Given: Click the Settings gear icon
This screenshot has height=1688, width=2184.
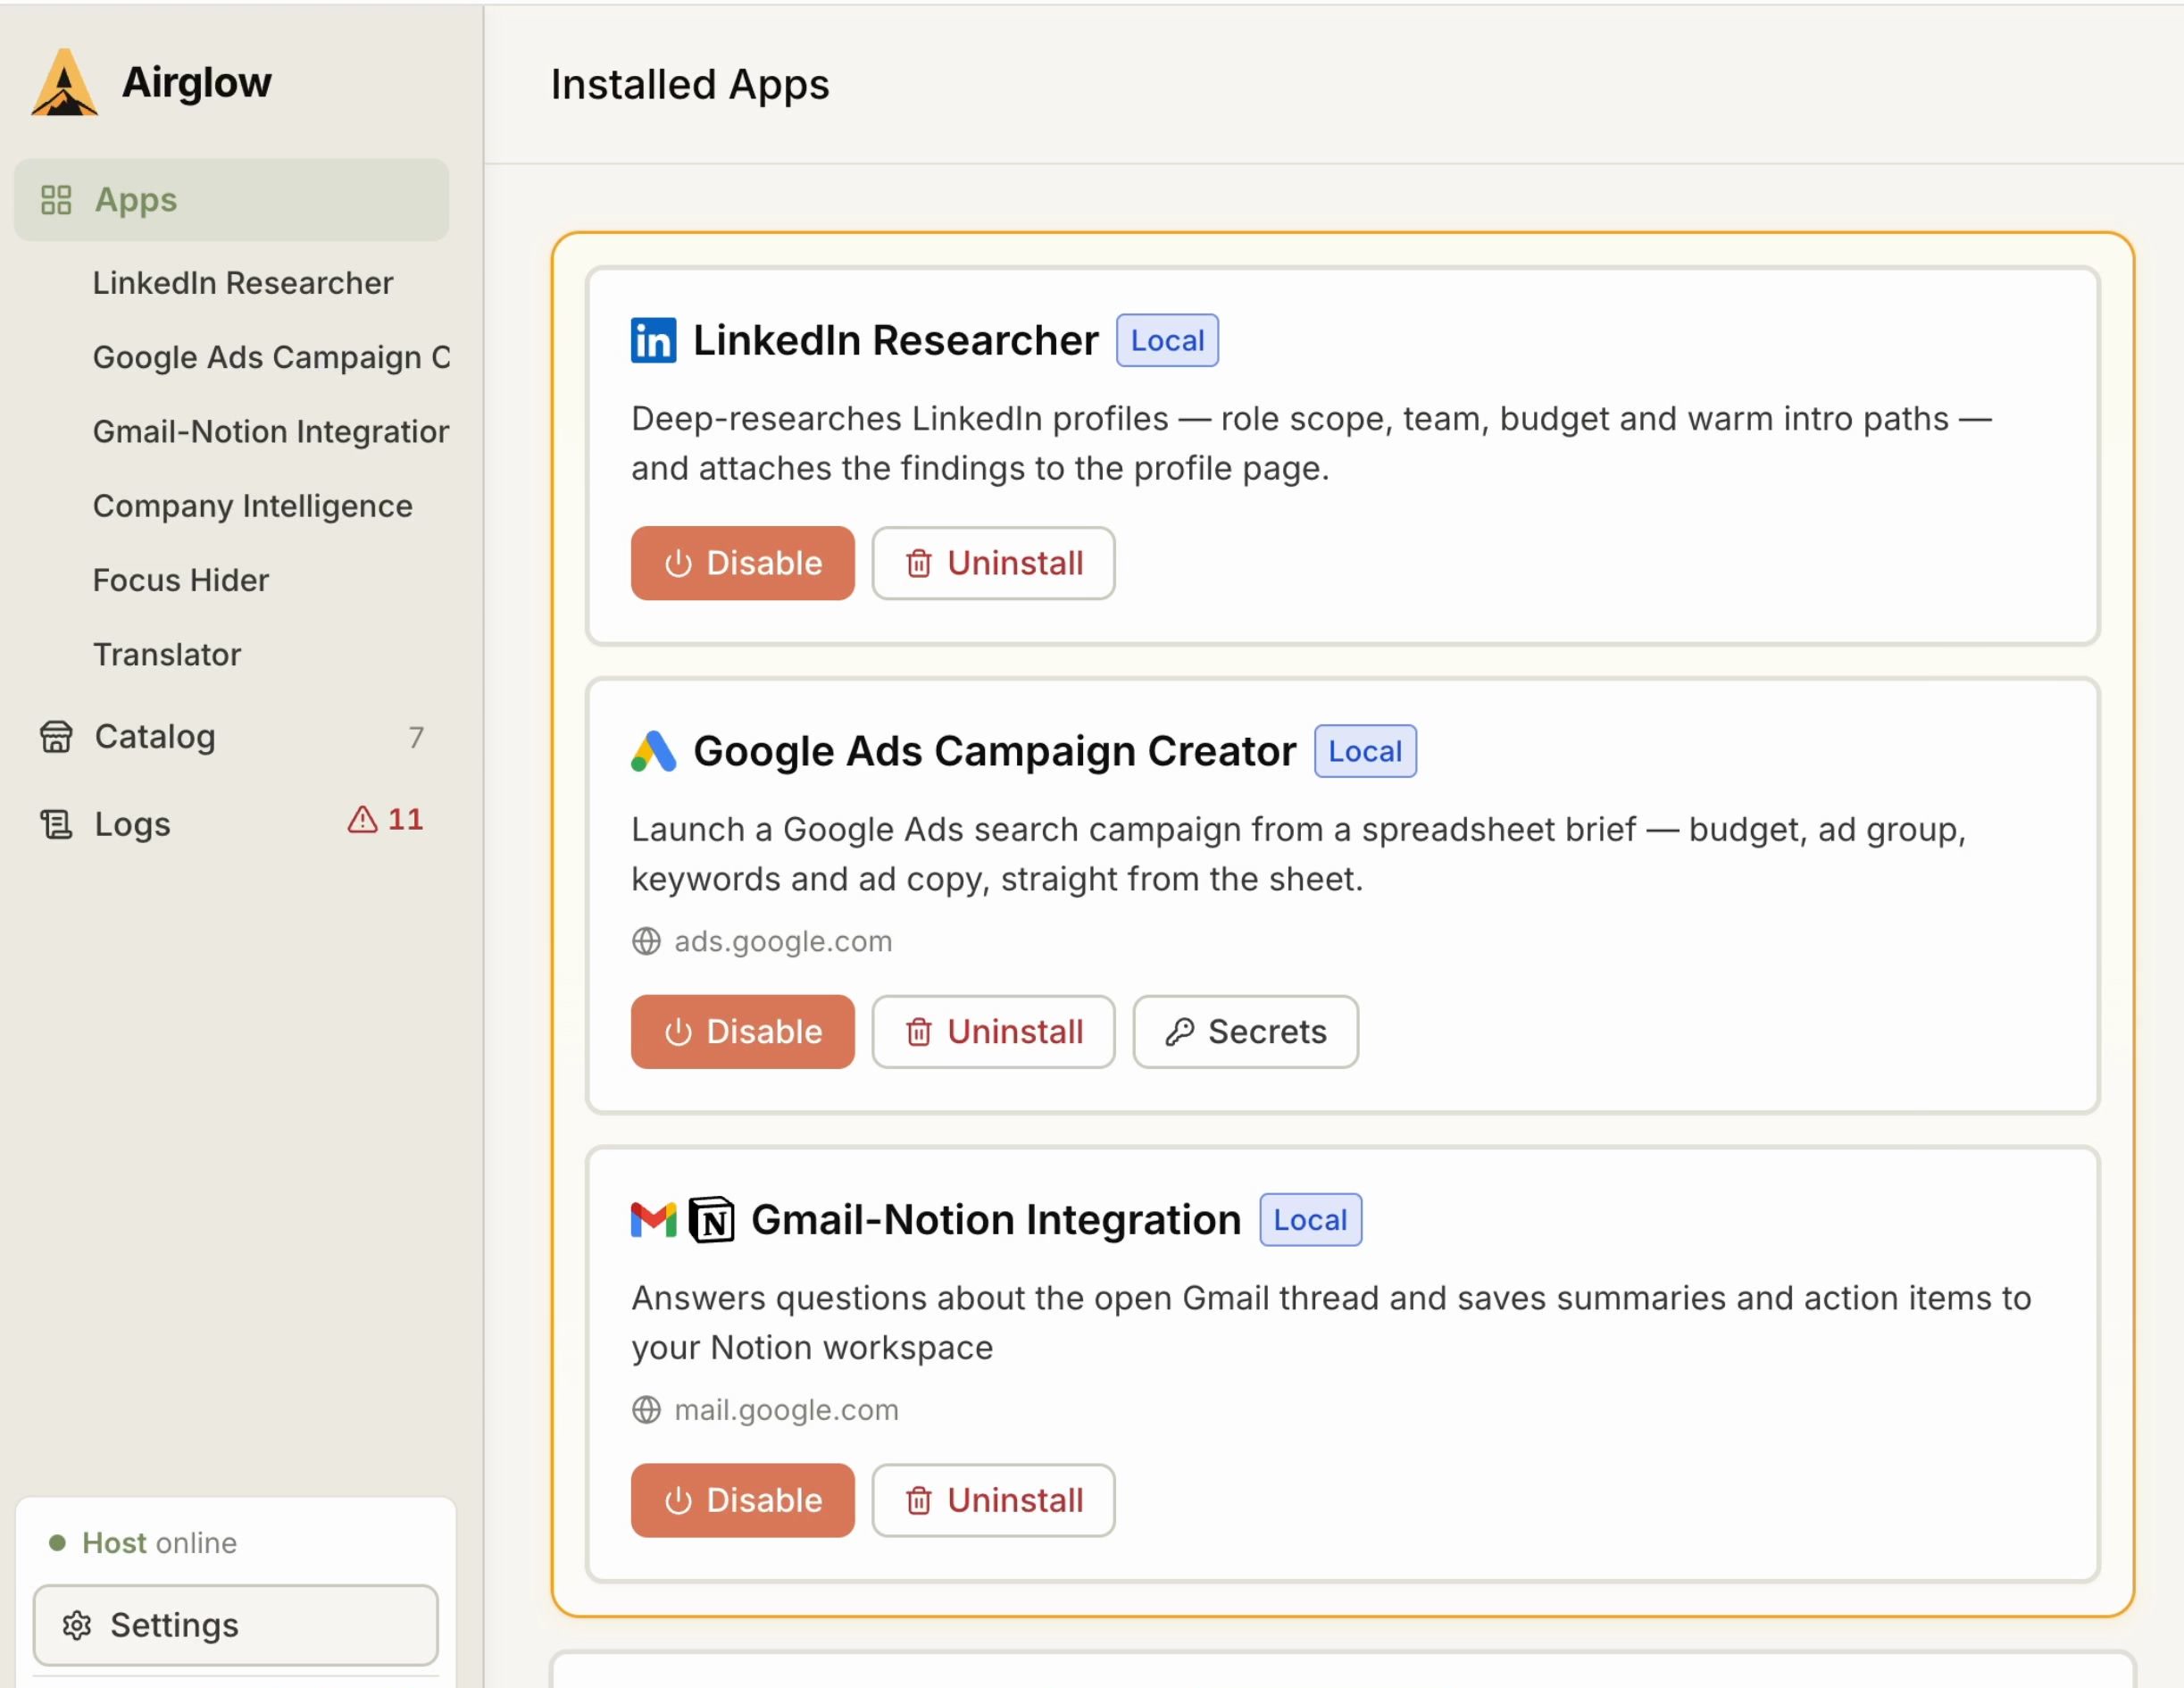Looking at the screenshot, I should click(77, 1626).
